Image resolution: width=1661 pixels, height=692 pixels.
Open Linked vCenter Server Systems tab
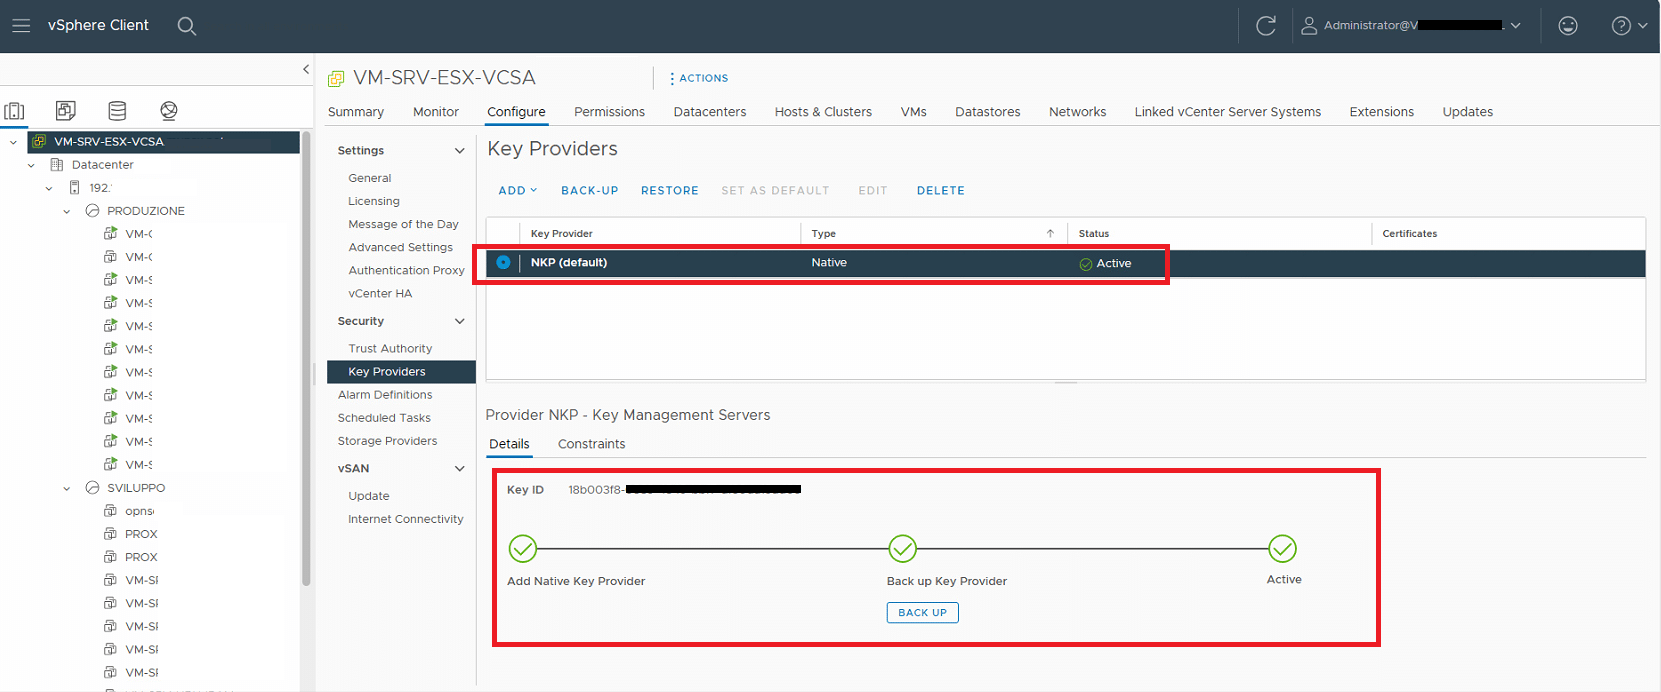point(1228,112)
